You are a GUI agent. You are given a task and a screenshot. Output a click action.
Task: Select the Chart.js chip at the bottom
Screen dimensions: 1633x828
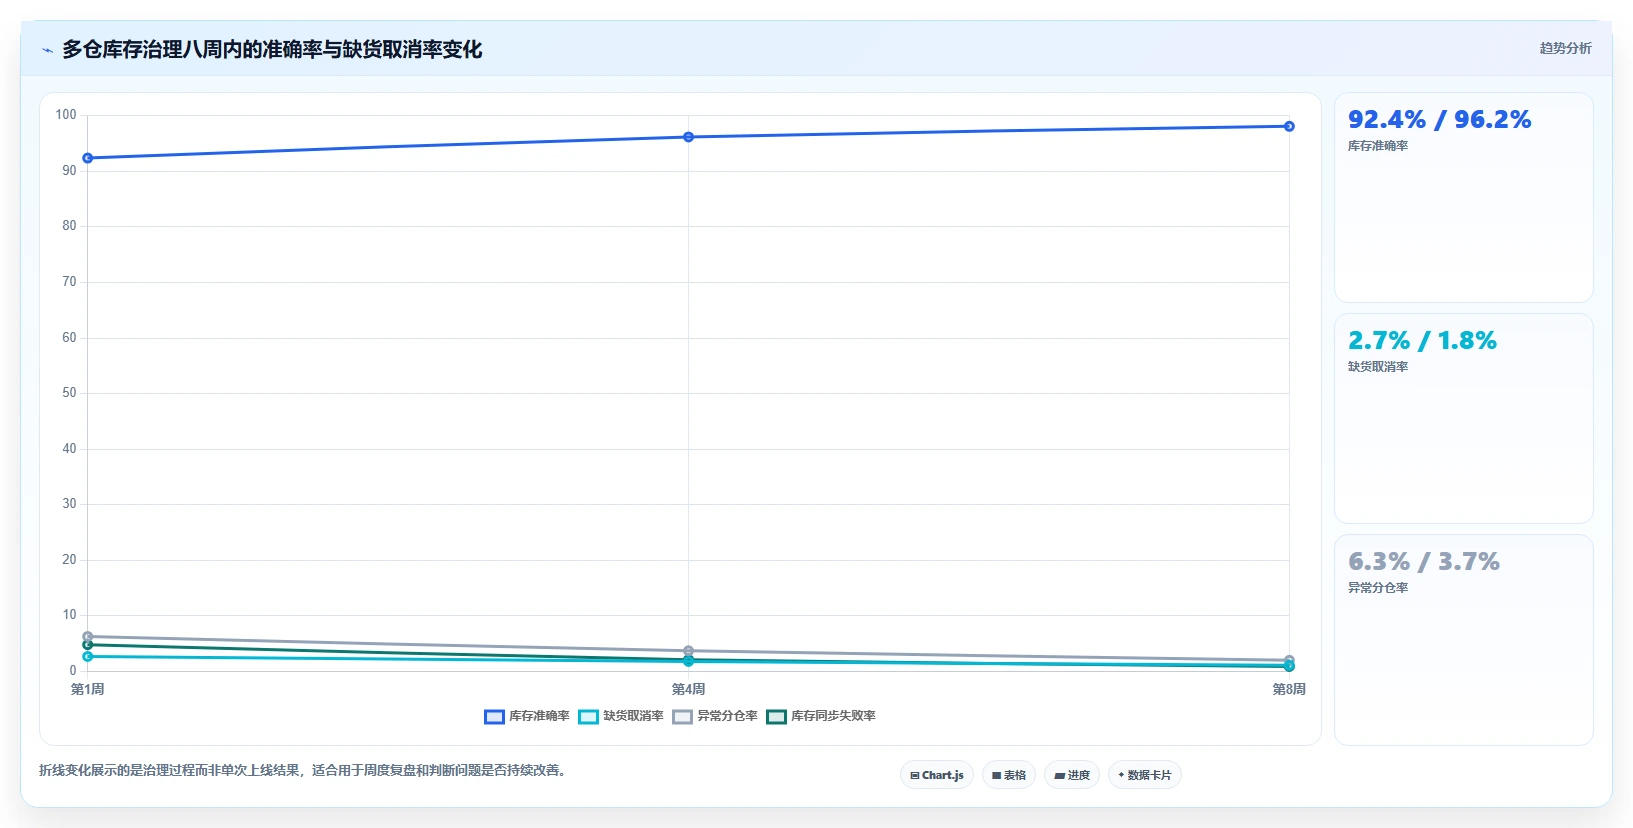tap(937, 775)
